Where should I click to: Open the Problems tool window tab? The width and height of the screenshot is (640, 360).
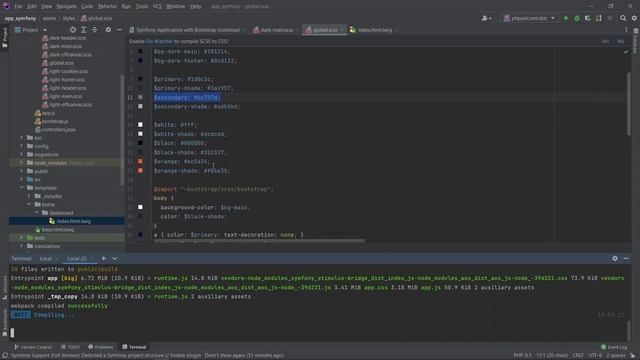pyautogui.click(x=101, y=347)
